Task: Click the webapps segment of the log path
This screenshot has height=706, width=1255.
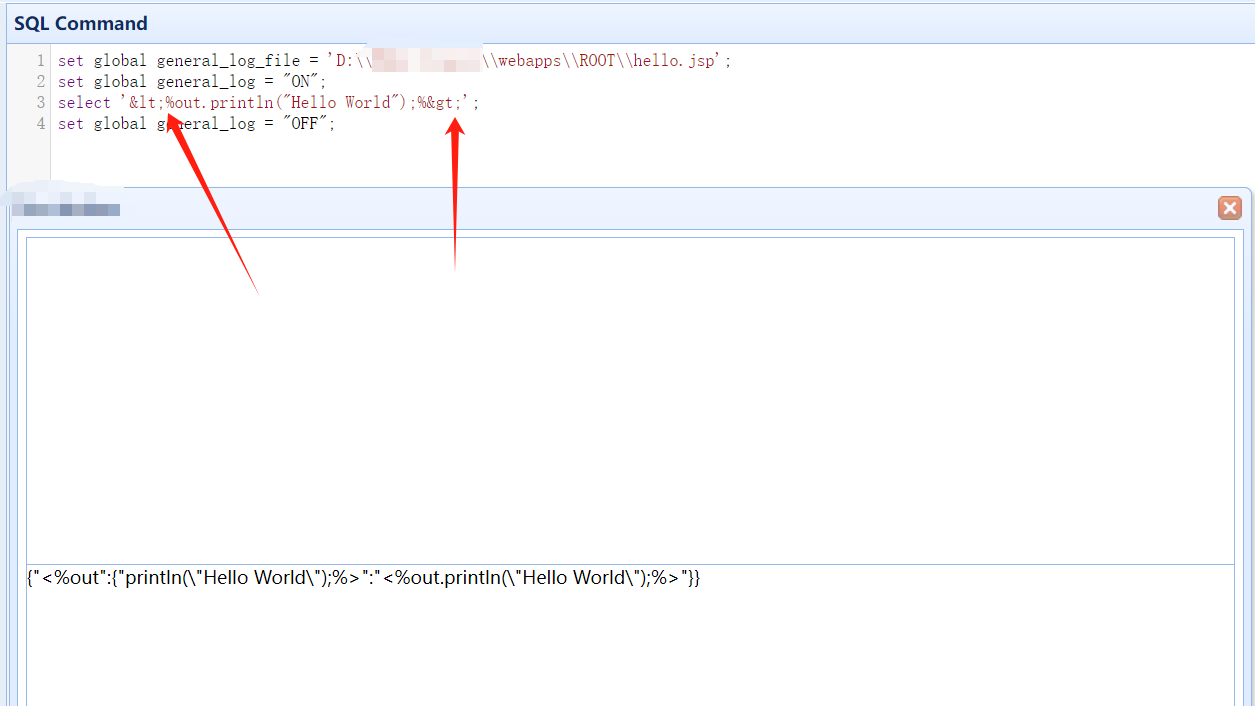Action: [x=529, y=61]
